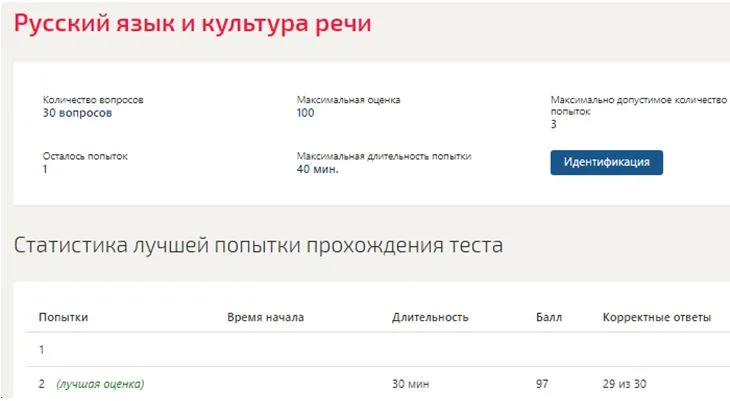Click the Количество вопросов label
Viewport: 730px width, 401px height.
93,100
